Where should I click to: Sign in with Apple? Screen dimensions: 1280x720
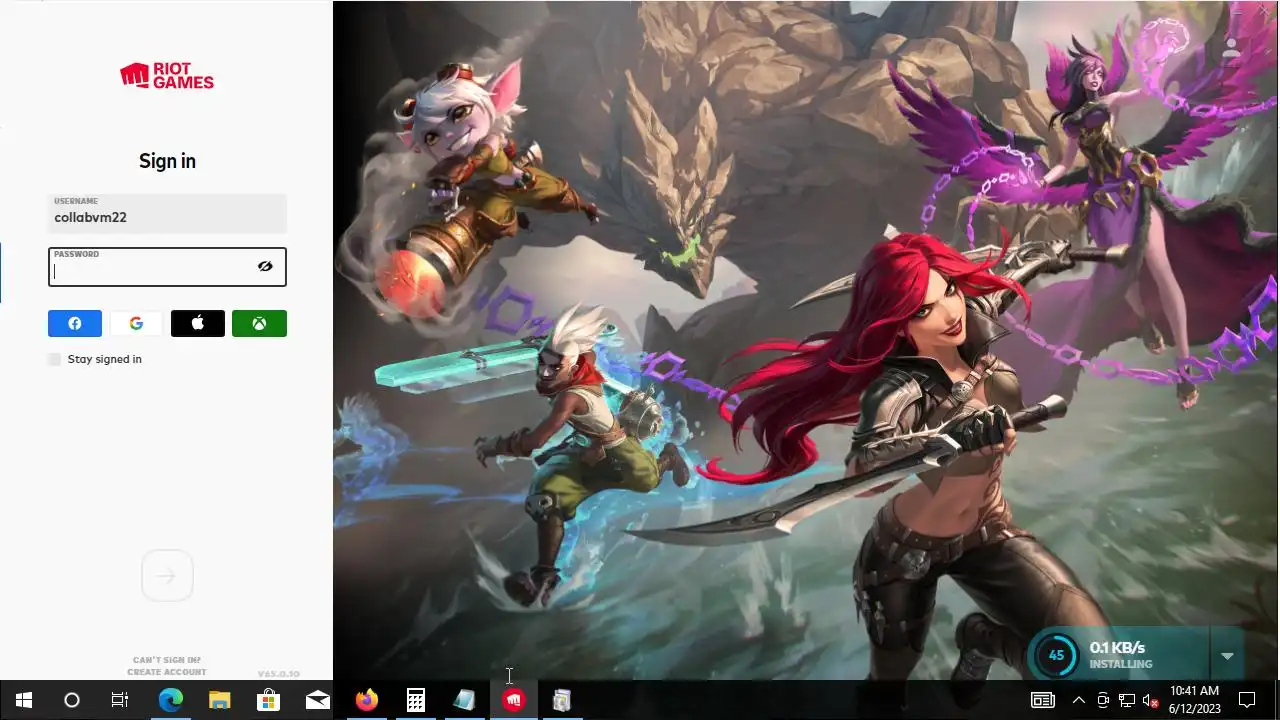198,323
